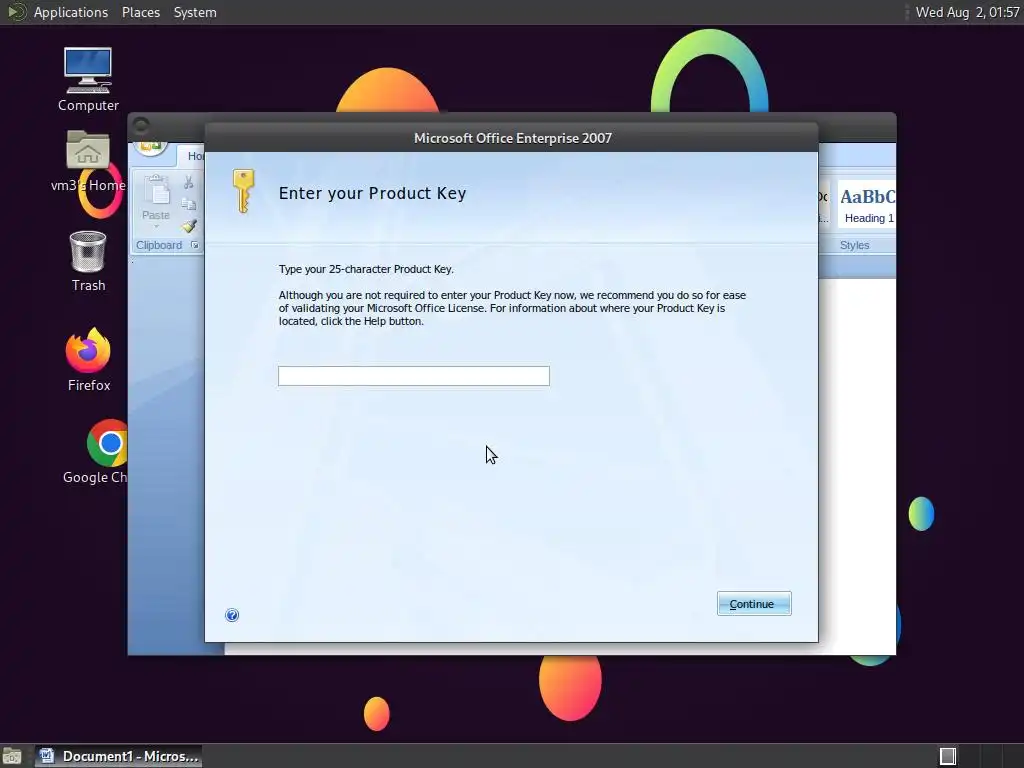The width and height of the screenshot is (1024, 768).
Task: Click the Format Painter brush icon in Word
Action: (189, 226)
